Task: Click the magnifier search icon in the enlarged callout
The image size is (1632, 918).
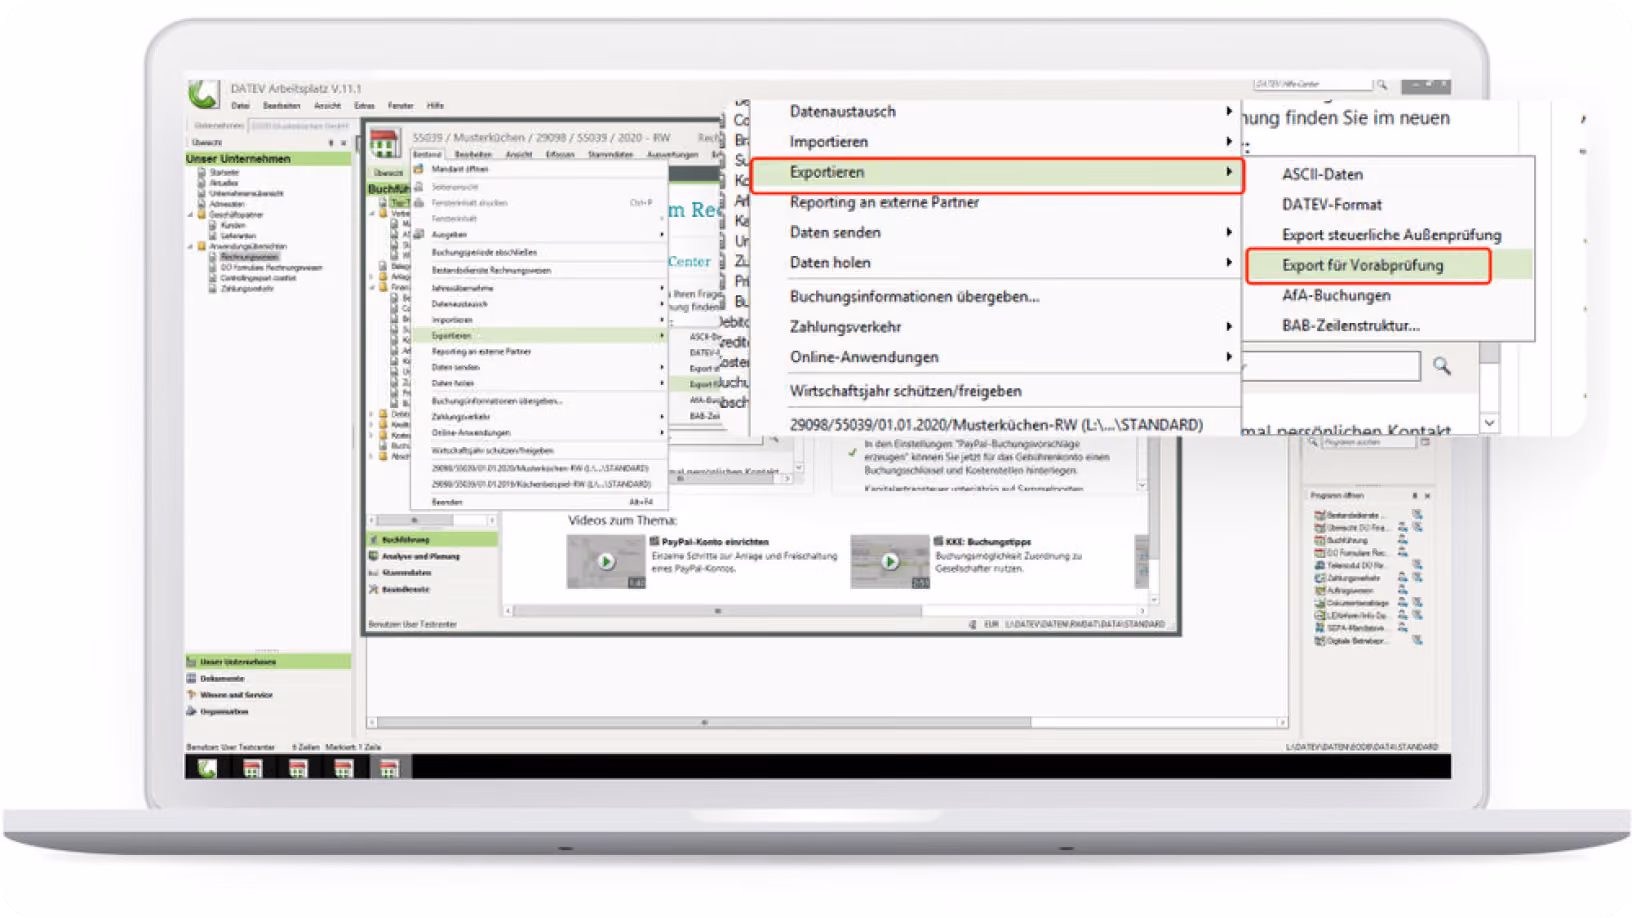Action: point(1441,366)
